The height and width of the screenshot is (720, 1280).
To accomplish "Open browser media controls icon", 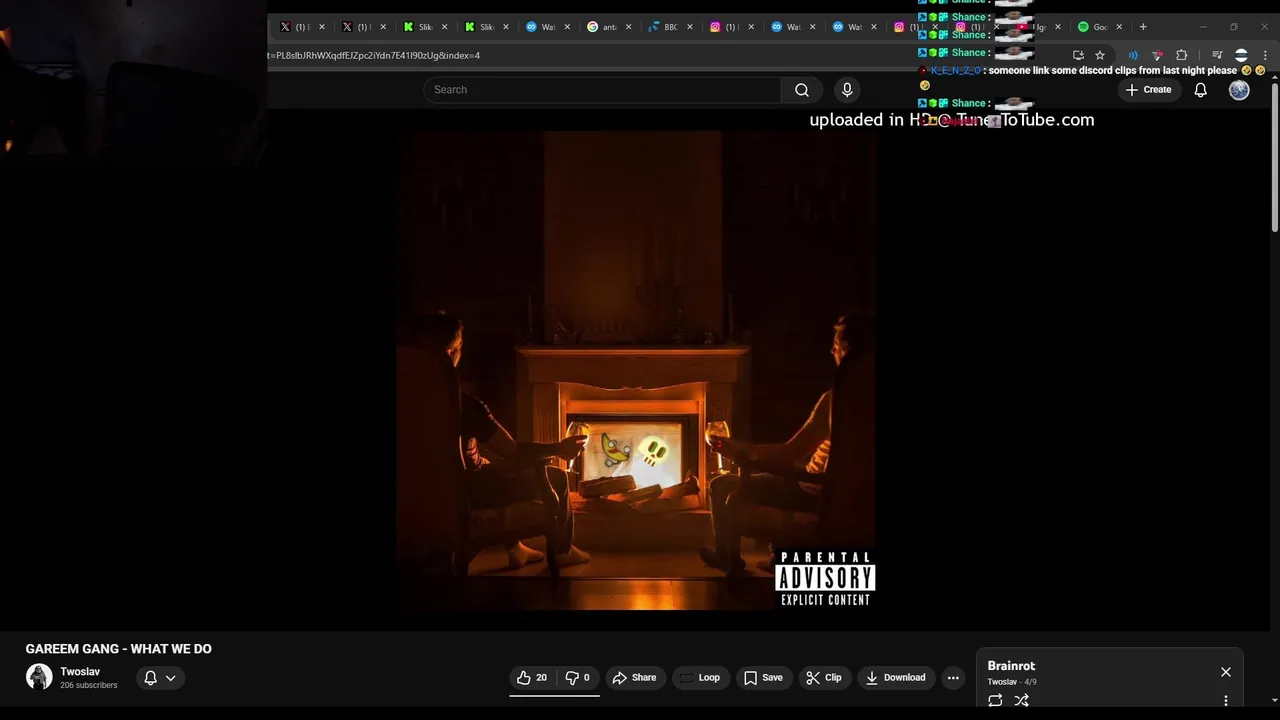I will (x=1217, y=56).
